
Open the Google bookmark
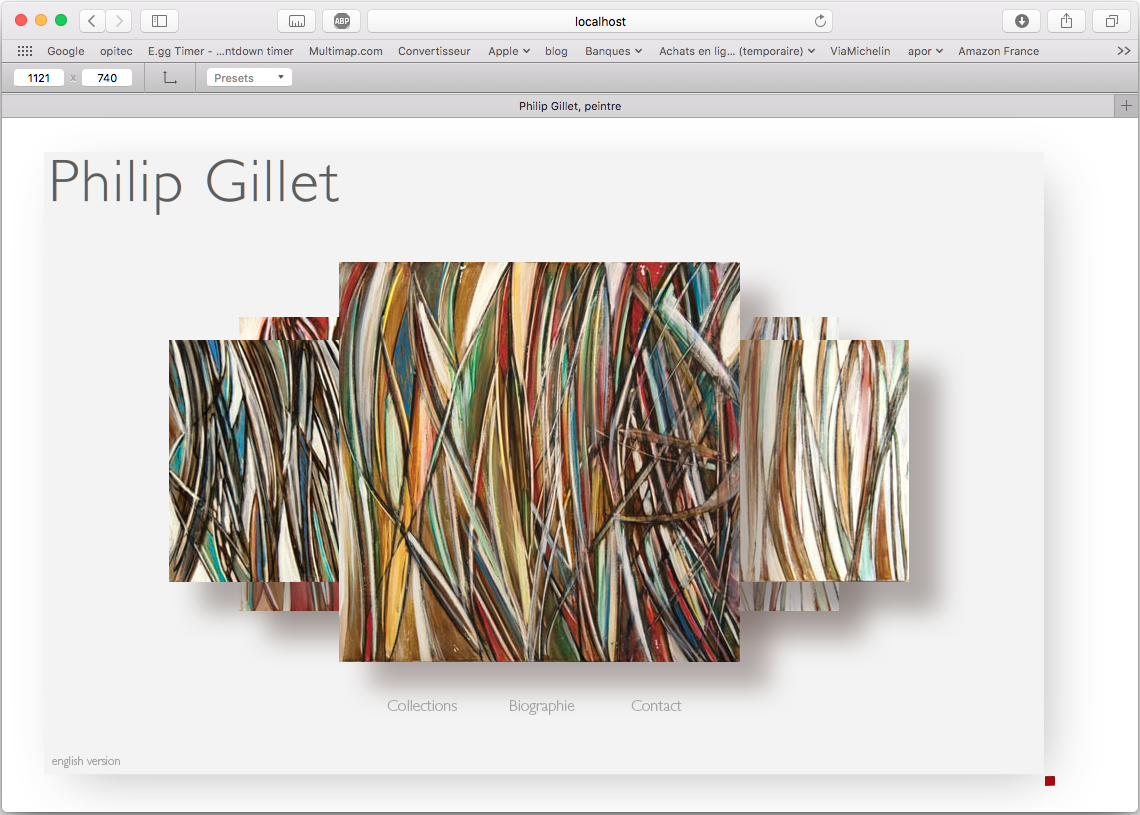[65, 51]
